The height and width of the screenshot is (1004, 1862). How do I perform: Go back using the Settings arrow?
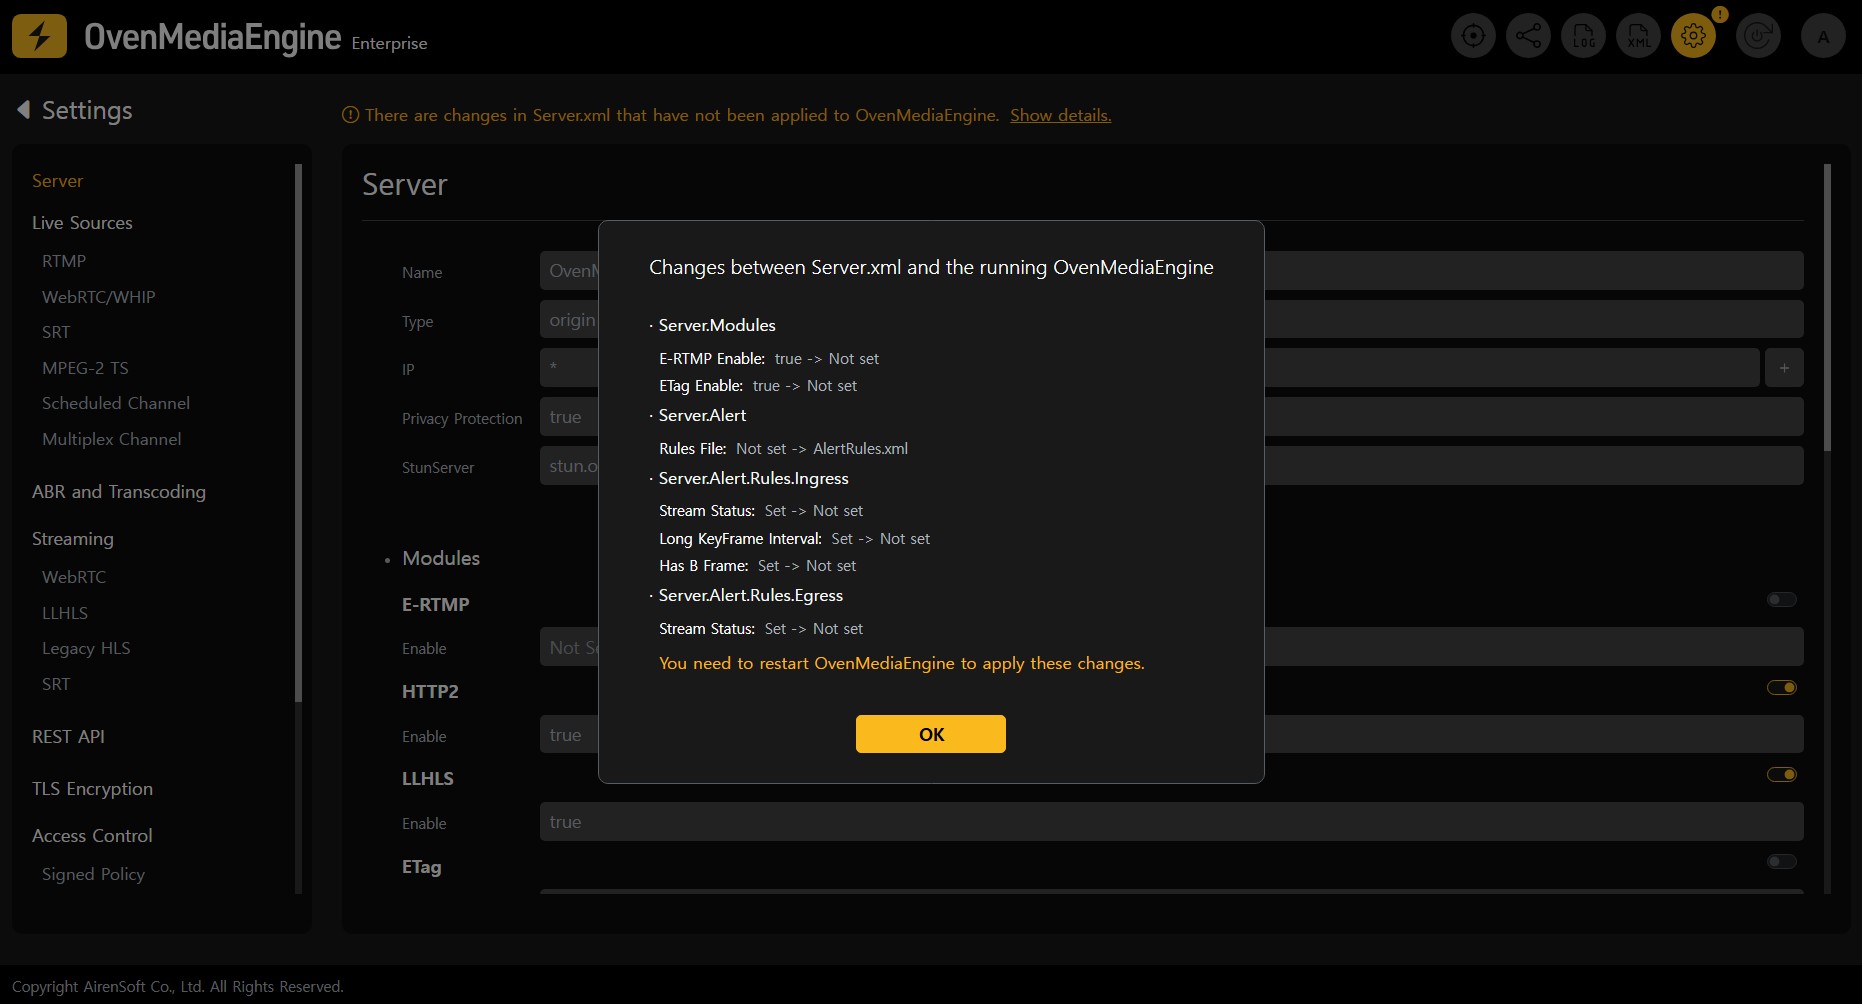(x=24, y=110)
